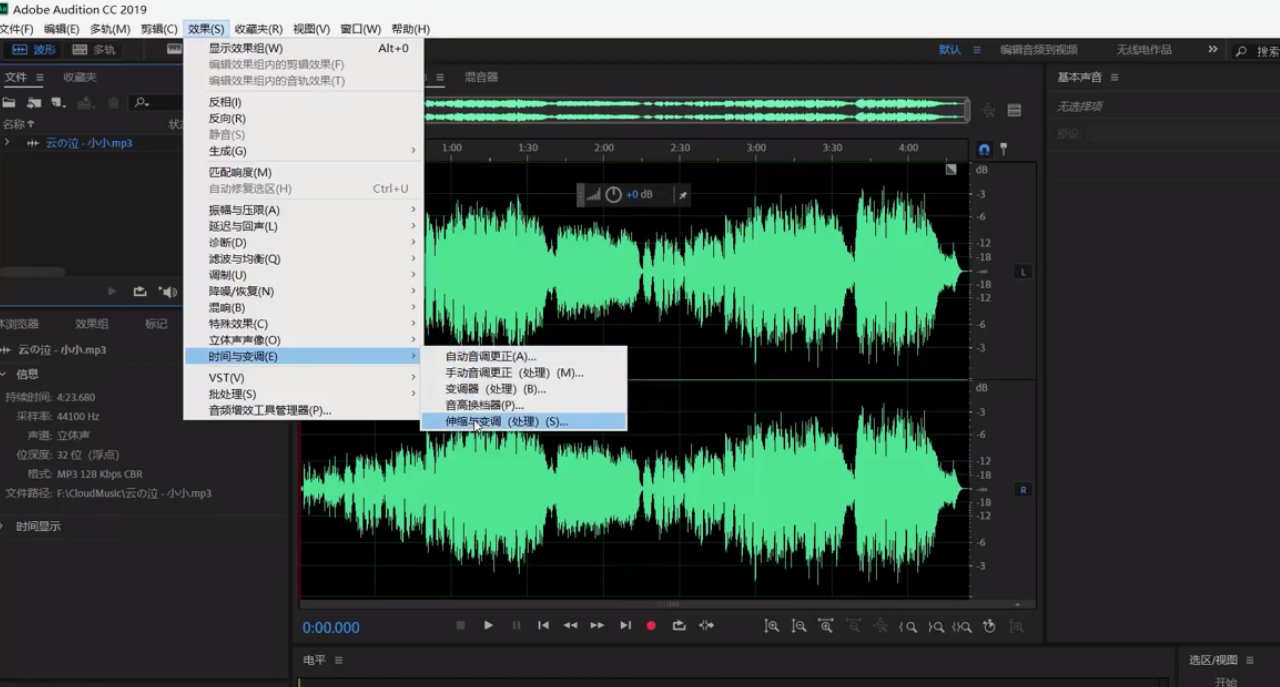Image resolution: width=1280 pixels, height=687 pixels.
Task: Toggle auto-play speaker icon in the Files panel
Action: point(169,292)
